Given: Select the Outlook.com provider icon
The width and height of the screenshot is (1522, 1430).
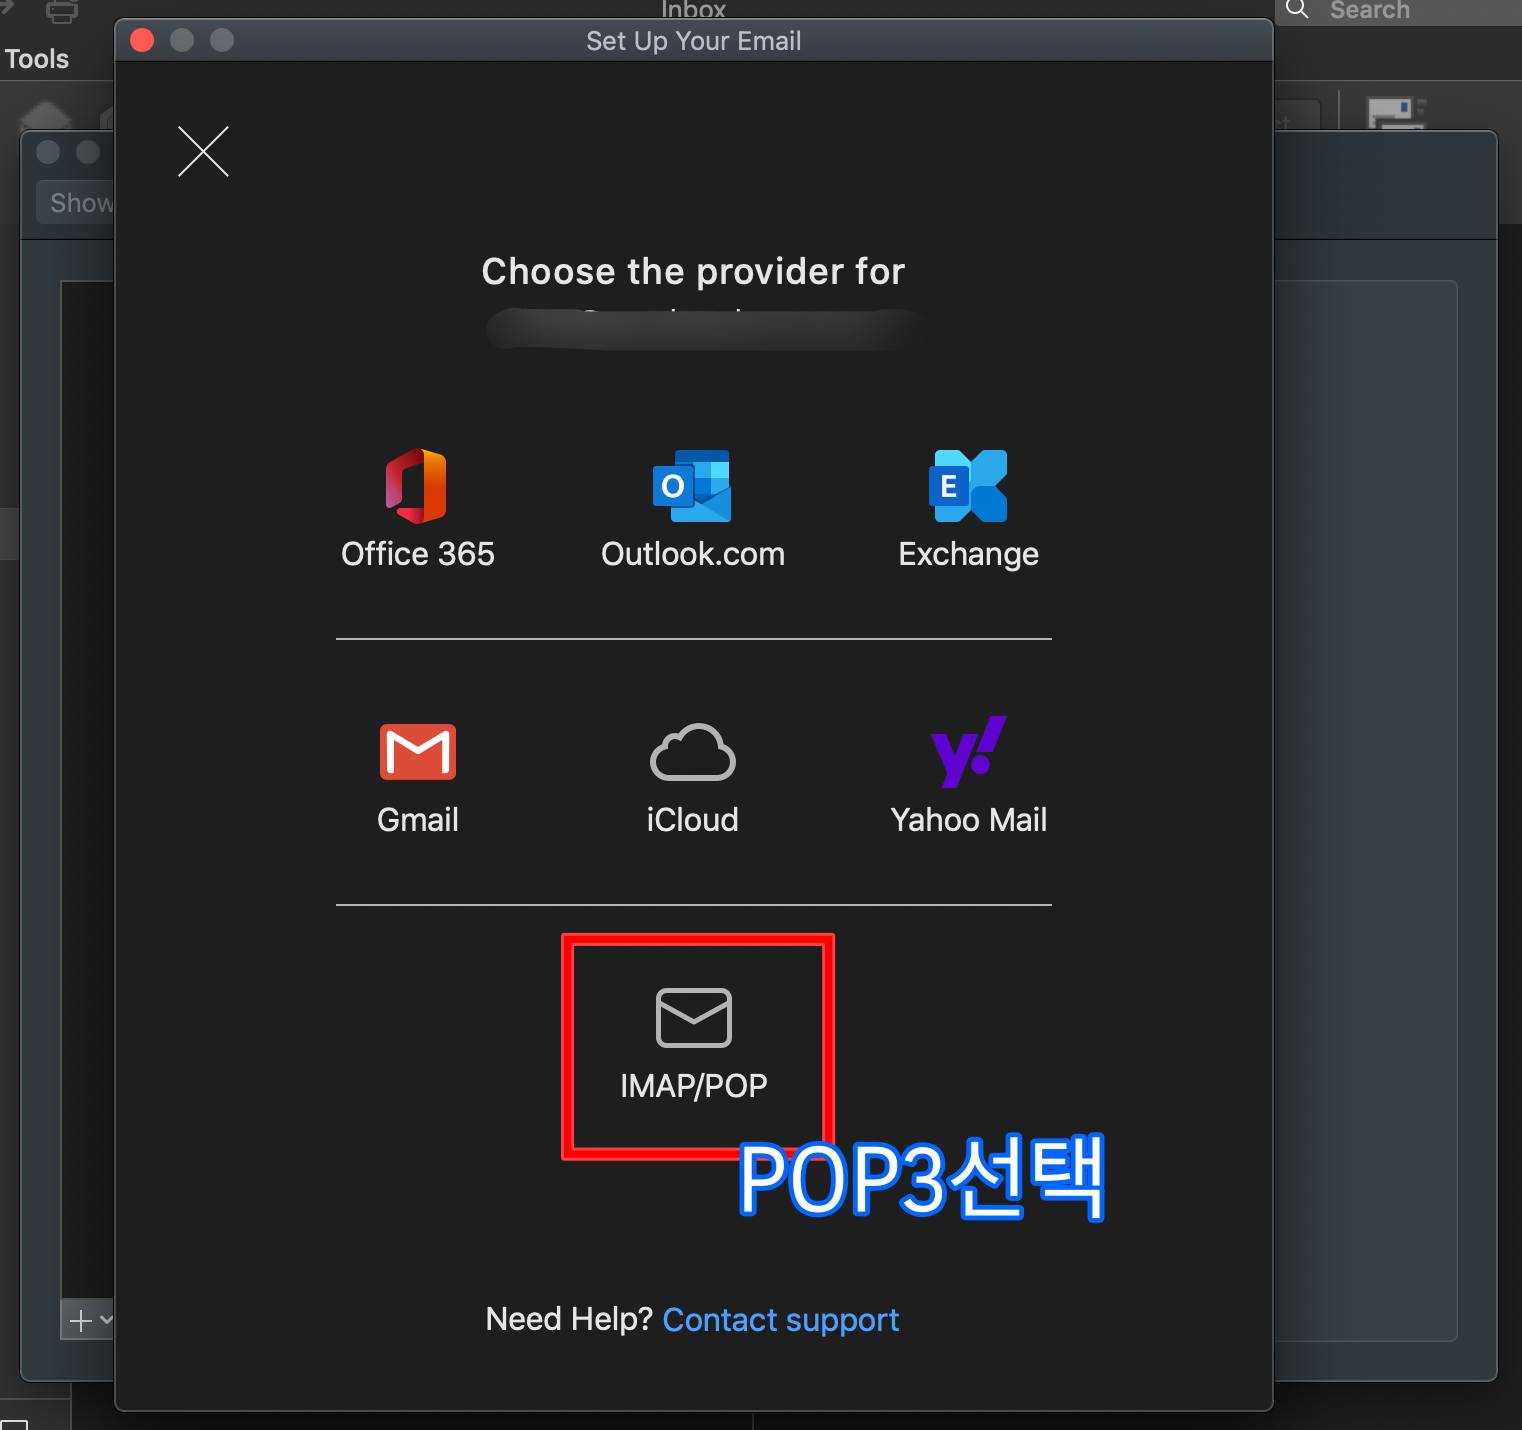Looking at the screenshot, I should [x=692, y=486].
